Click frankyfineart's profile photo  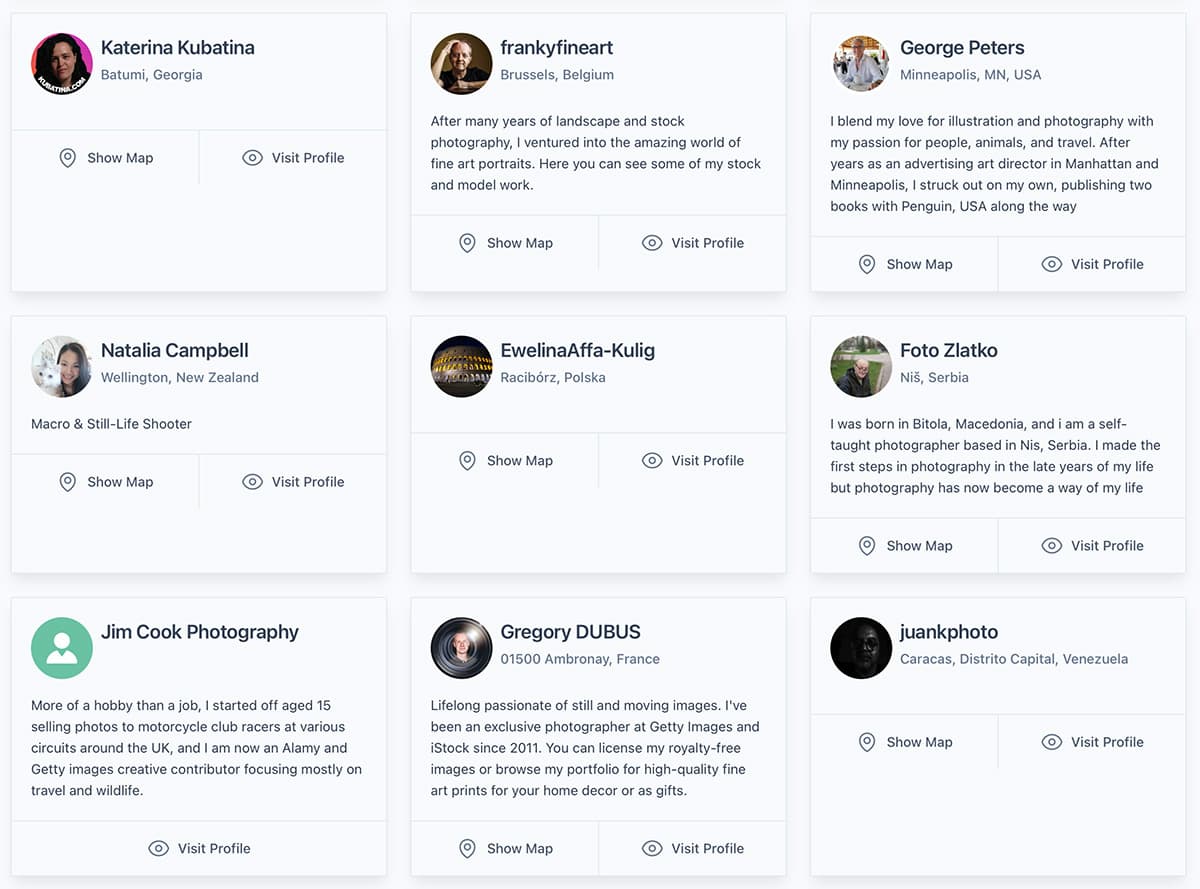coord(461,64)
